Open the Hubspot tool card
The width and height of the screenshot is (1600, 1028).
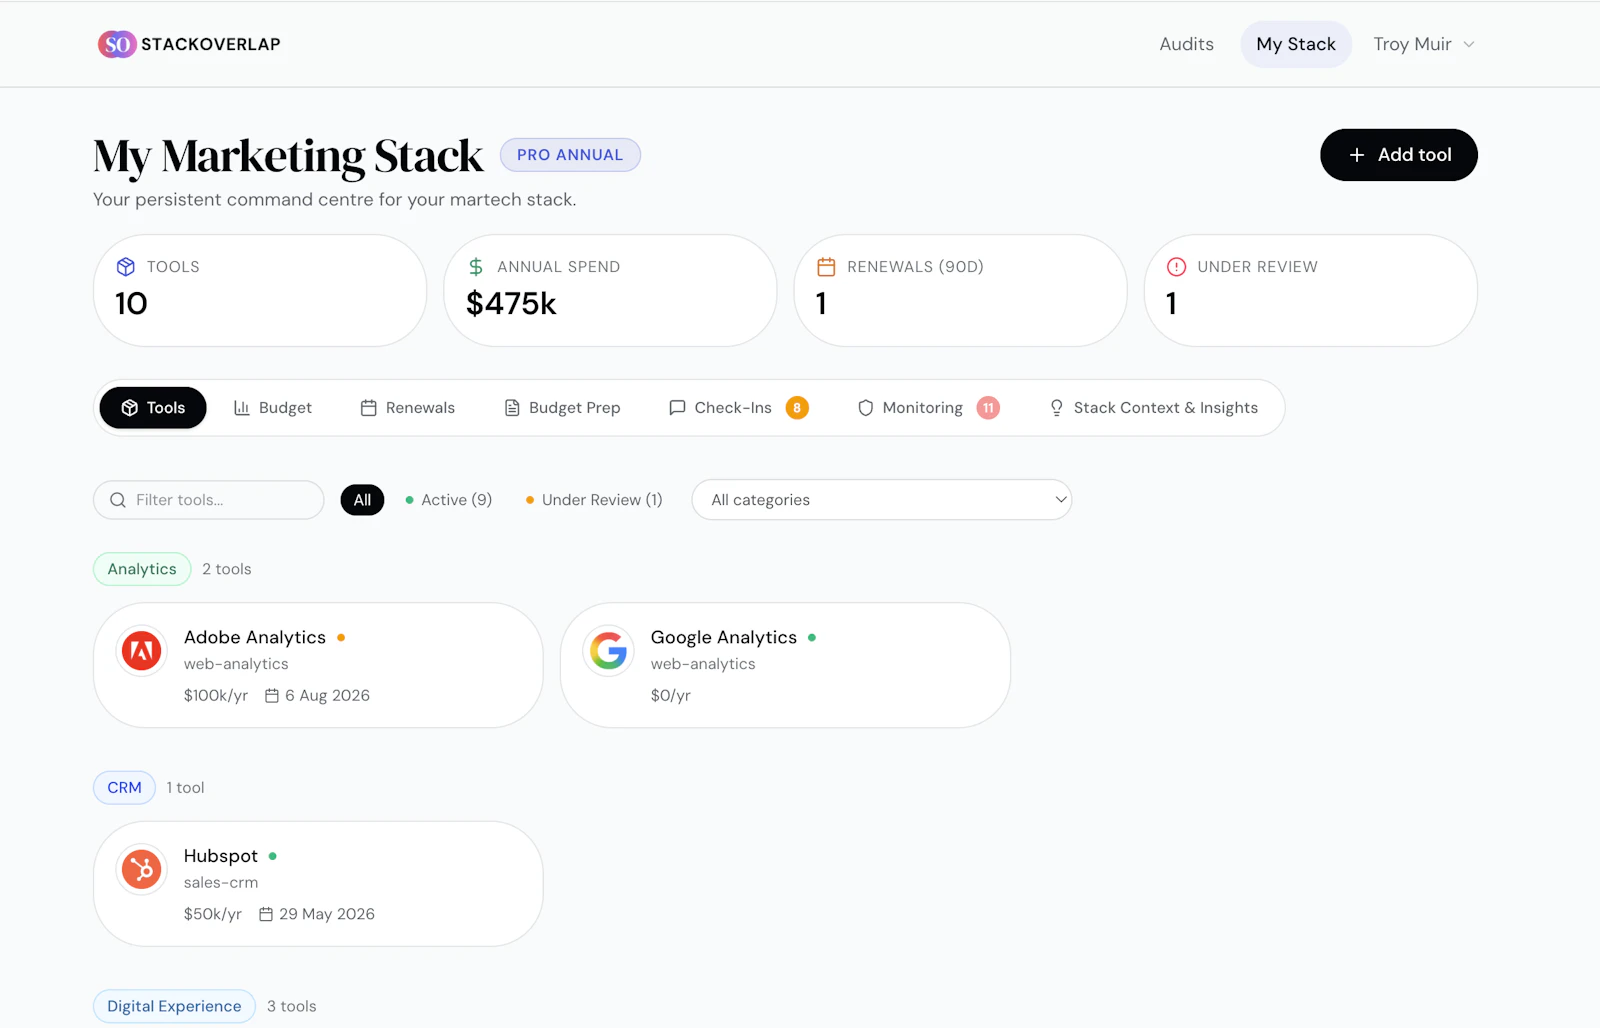318,884
